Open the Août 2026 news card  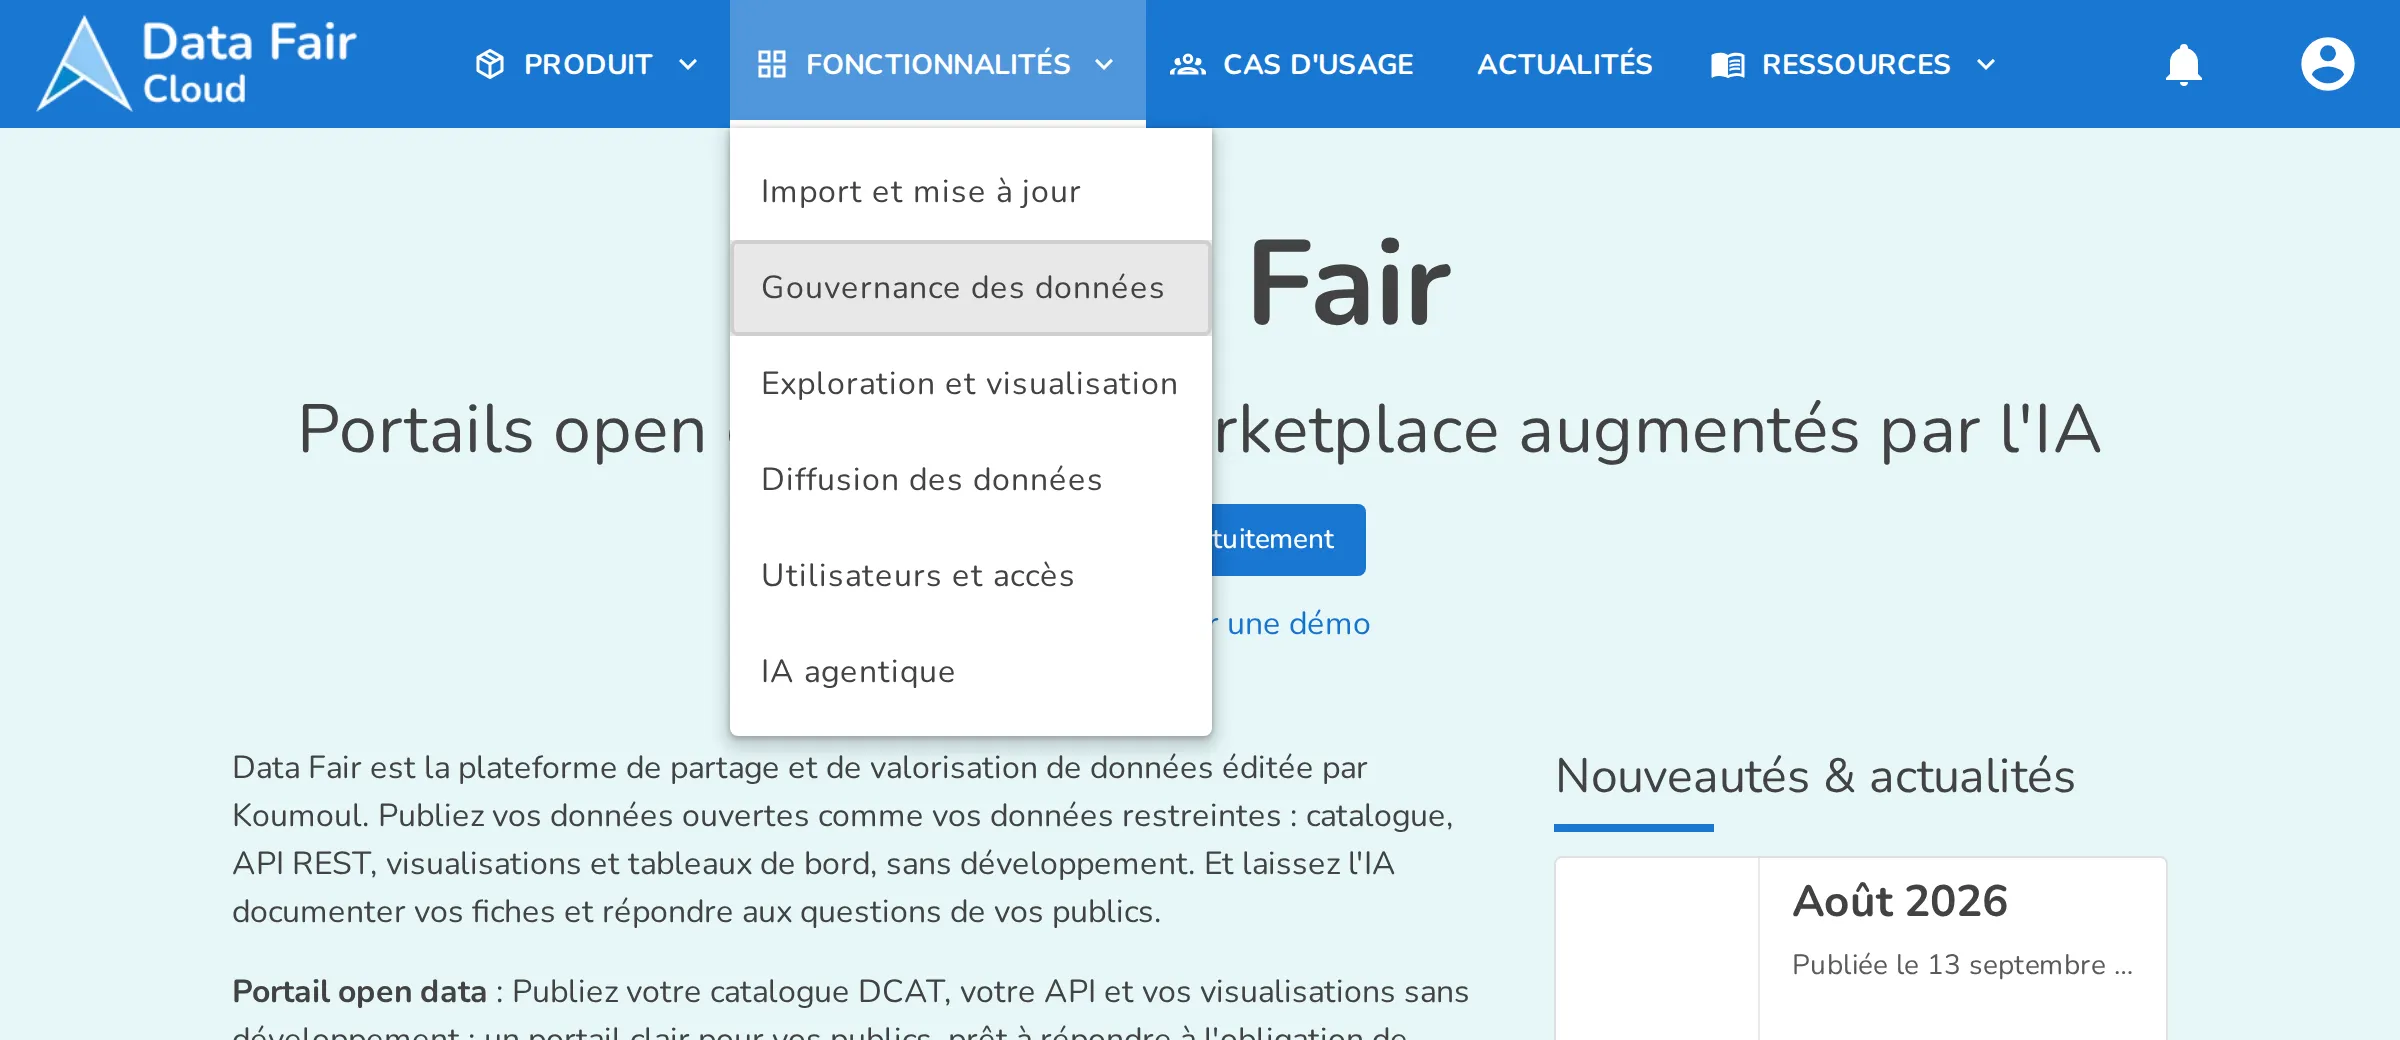(x=1861, y=948)
